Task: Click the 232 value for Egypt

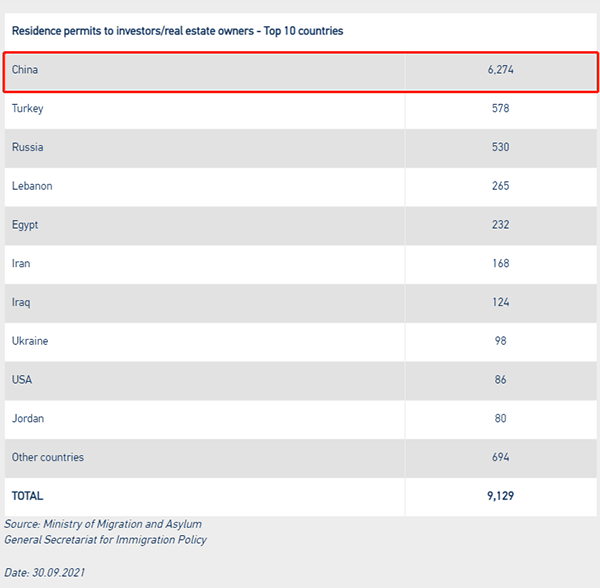Action: pyautogui.click(x=500, y=225)
